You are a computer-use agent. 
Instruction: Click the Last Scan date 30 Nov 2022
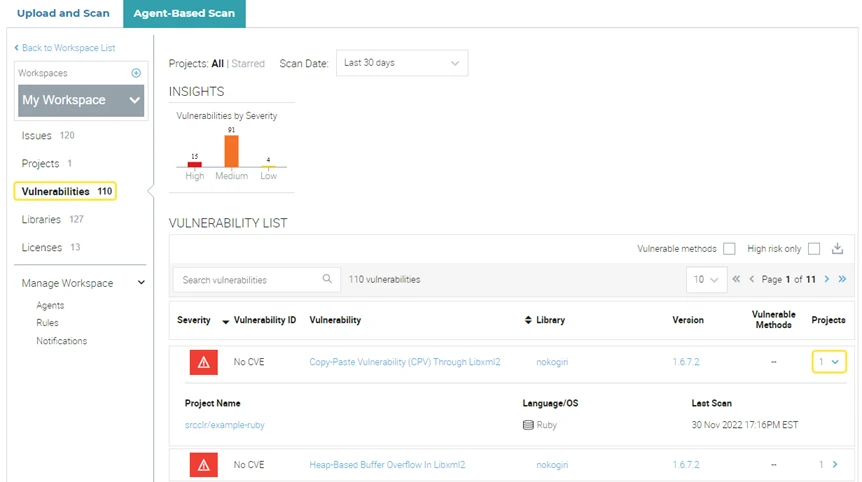click(x=744, y=425)
